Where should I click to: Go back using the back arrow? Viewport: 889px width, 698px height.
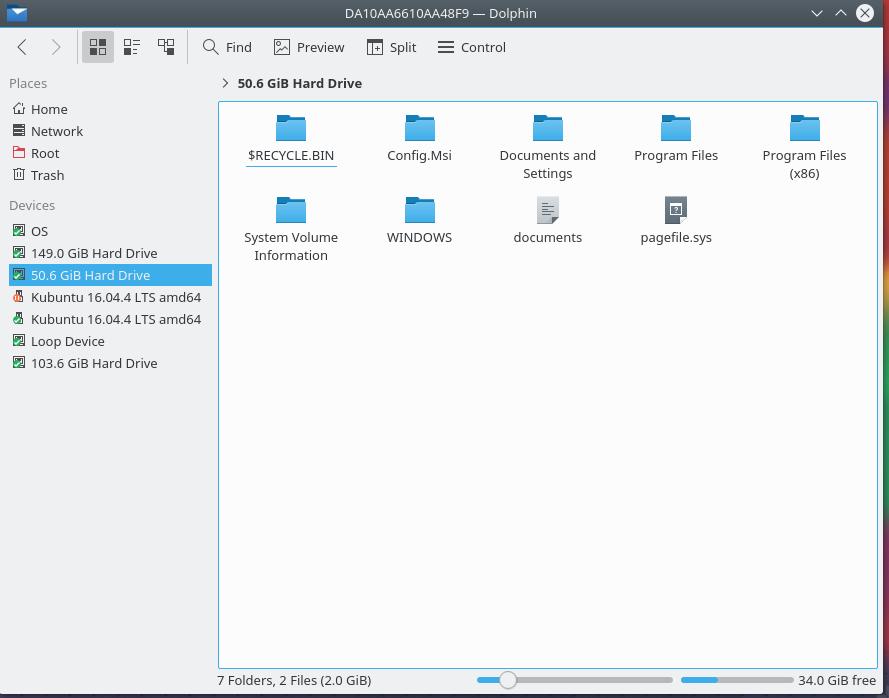click(22, 47)
